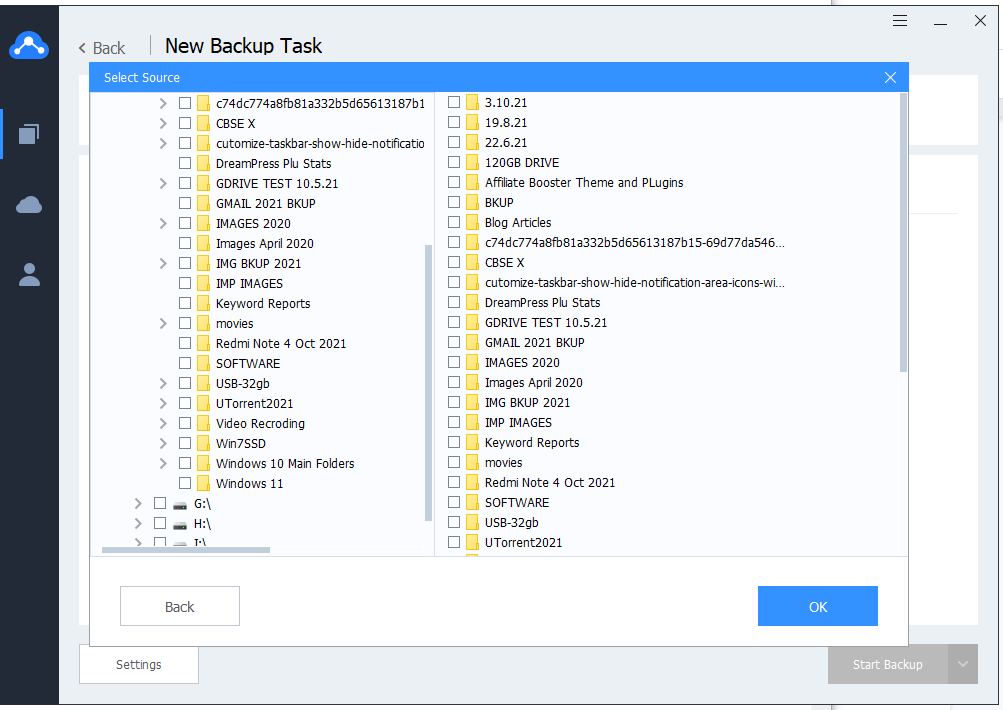1003x710 pixels.
Task: Click the cloud app logo icon
Action: point(29,46)
